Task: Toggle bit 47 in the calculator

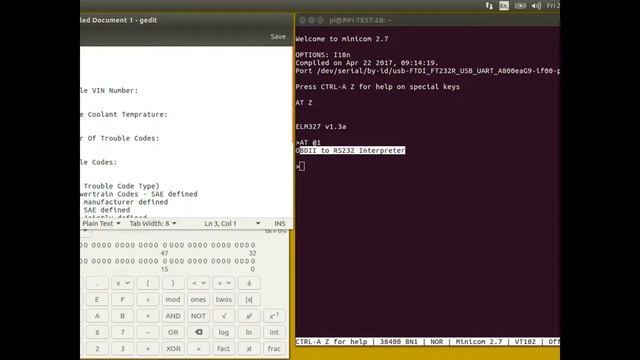Action: (x=165, y=245)
